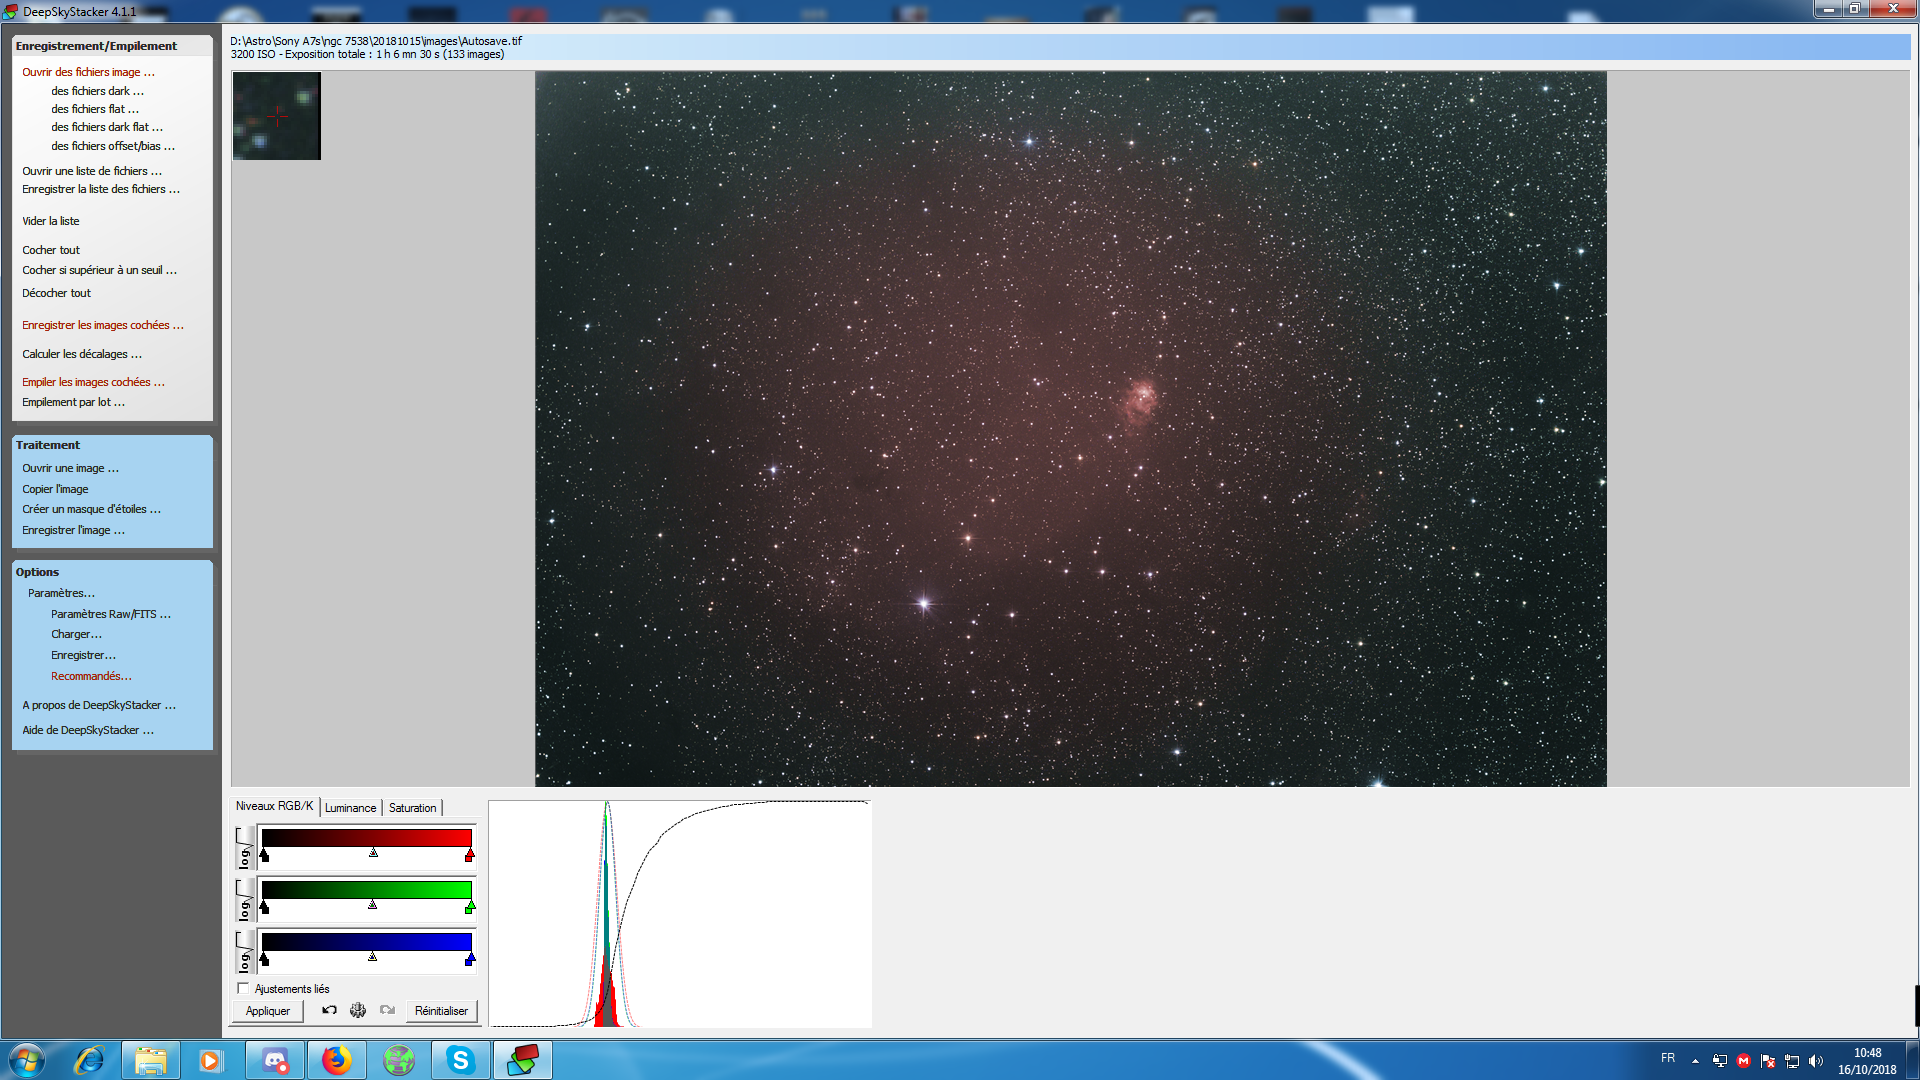Click the green channel white point marker
This screenshot has width=1920, height=1080.
coord(470,907)
